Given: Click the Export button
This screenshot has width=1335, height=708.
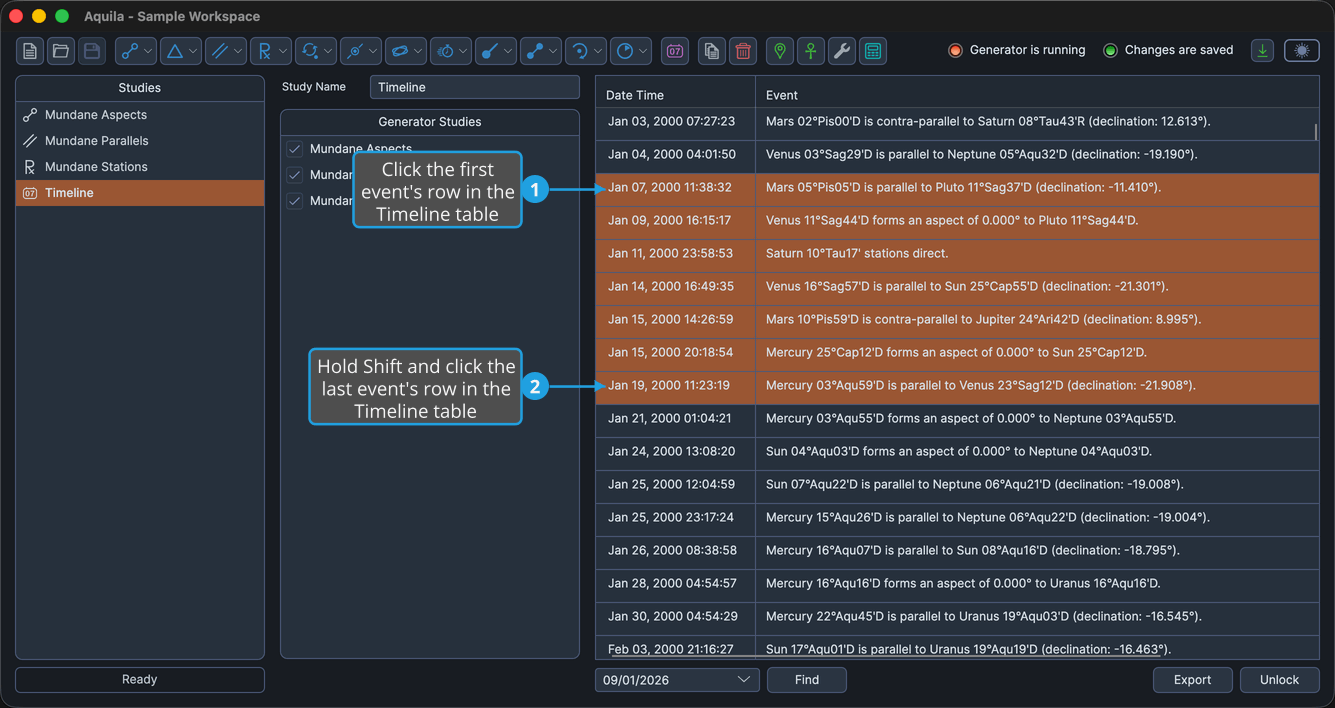Looking at the screenshot, I should click(x=1192, y=680).
